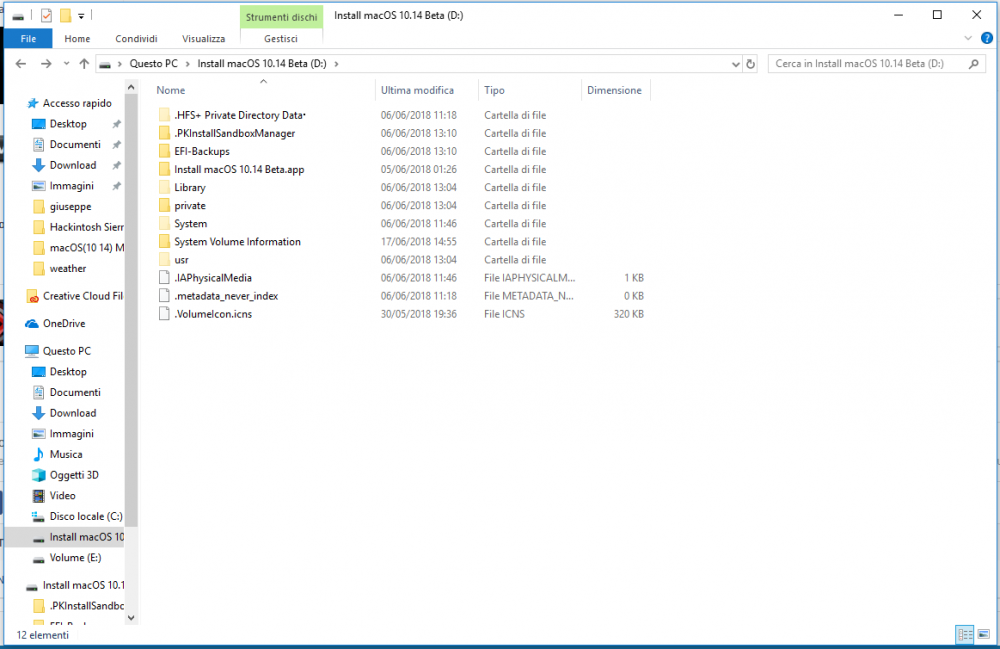Select System Volume Information folder

237,242
